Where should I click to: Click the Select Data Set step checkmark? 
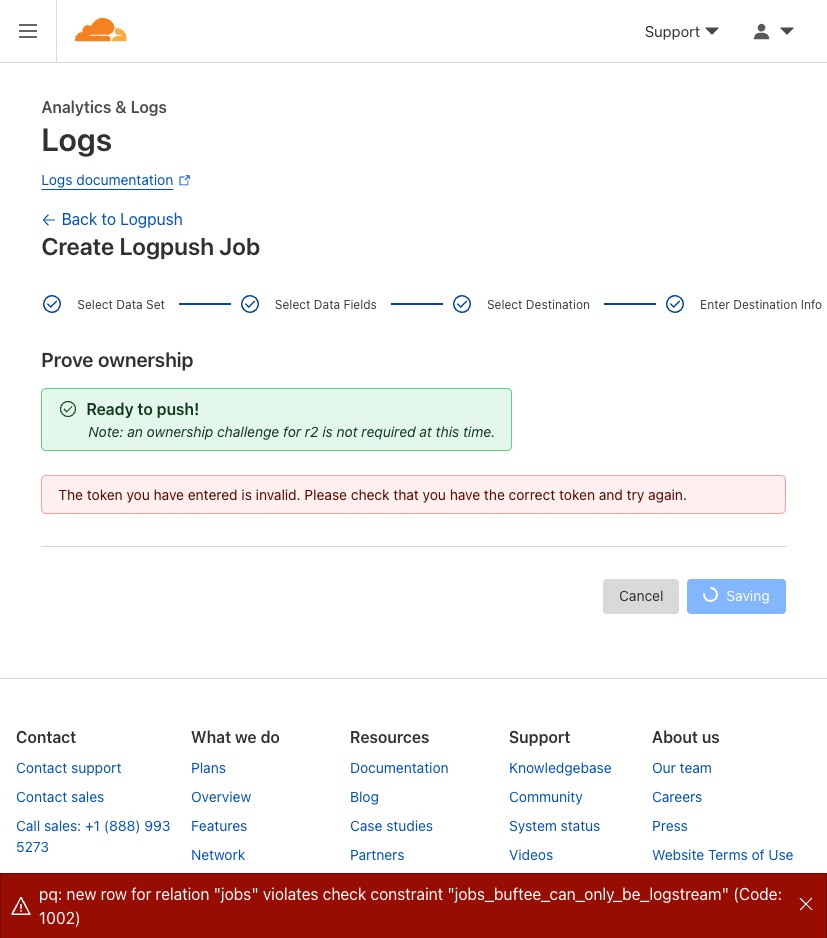click(52, 304)
